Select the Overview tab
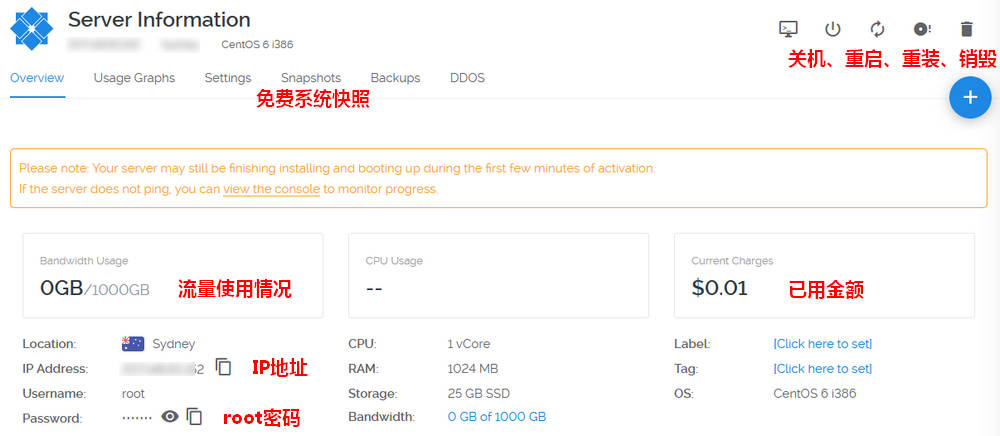 [37, 78]
